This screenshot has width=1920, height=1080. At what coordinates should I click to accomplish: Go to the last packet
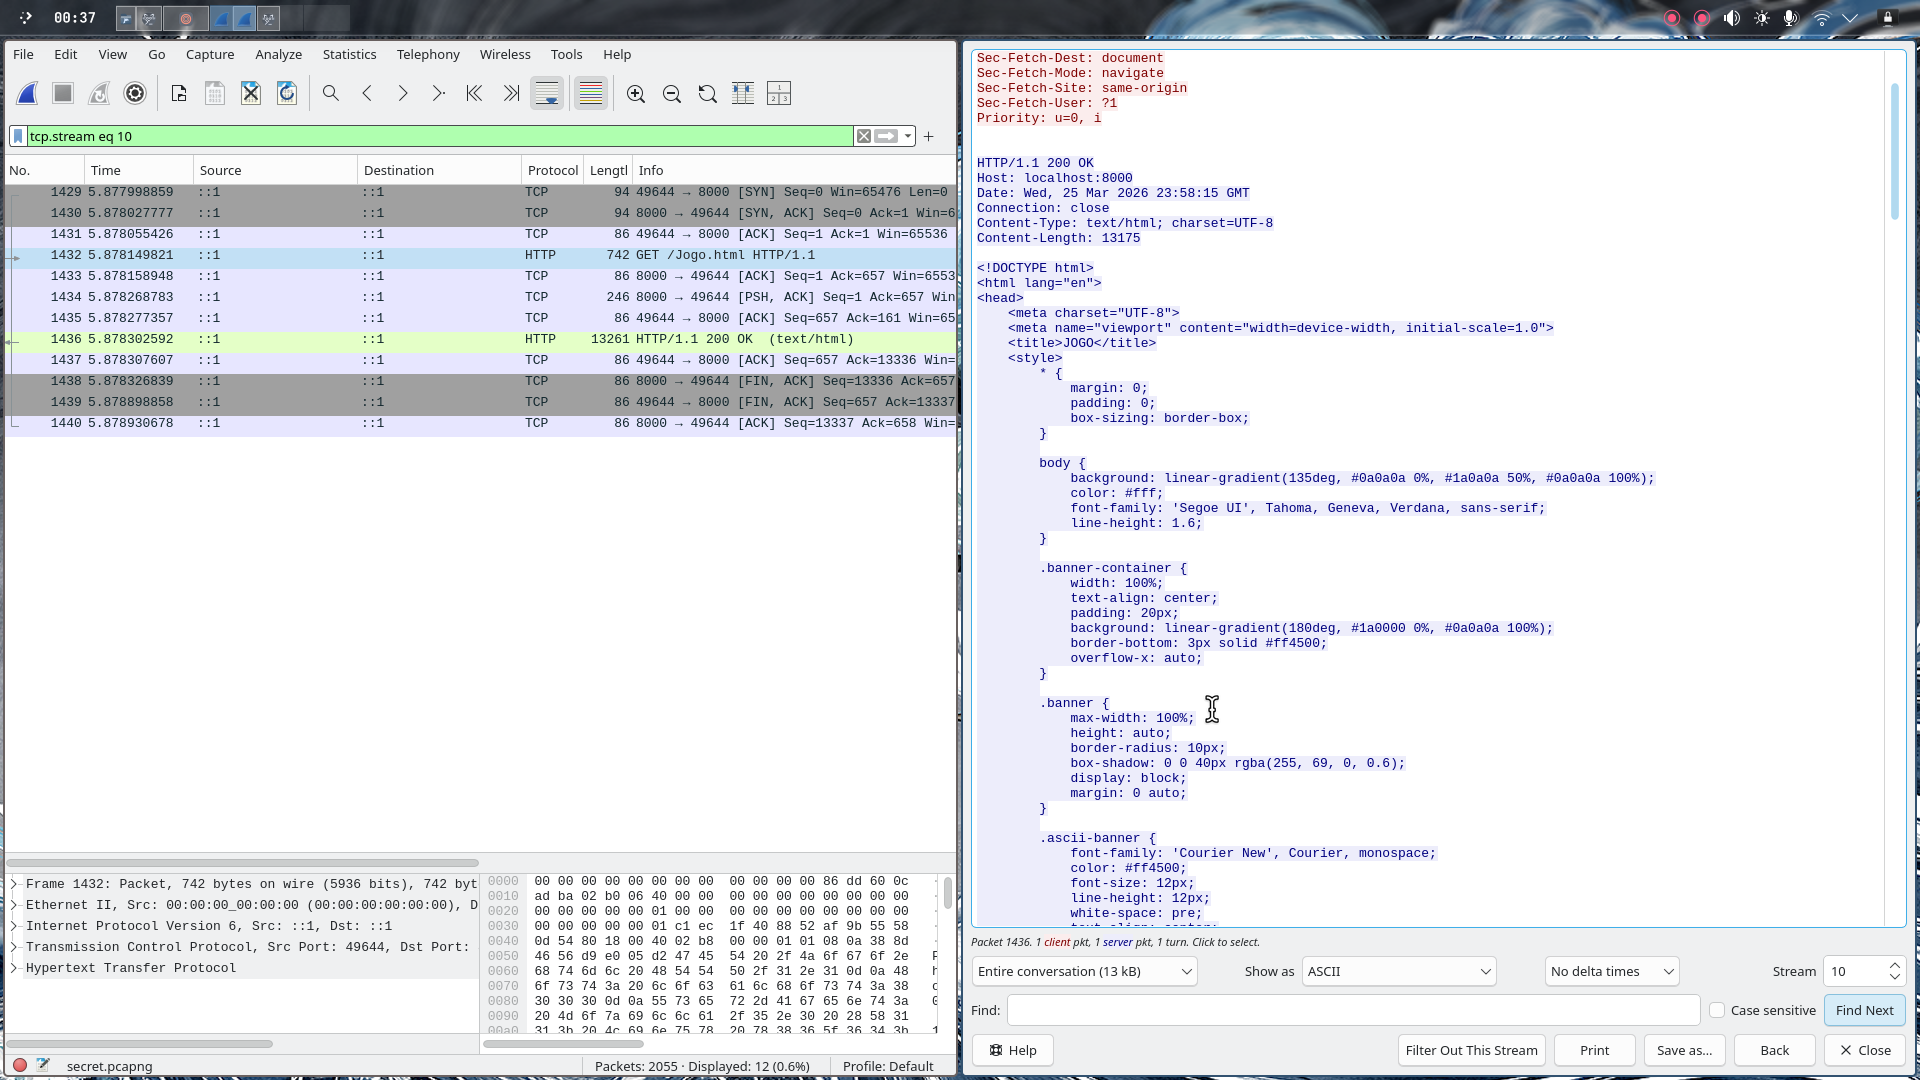pyautogui.click(x=511, y=93)
